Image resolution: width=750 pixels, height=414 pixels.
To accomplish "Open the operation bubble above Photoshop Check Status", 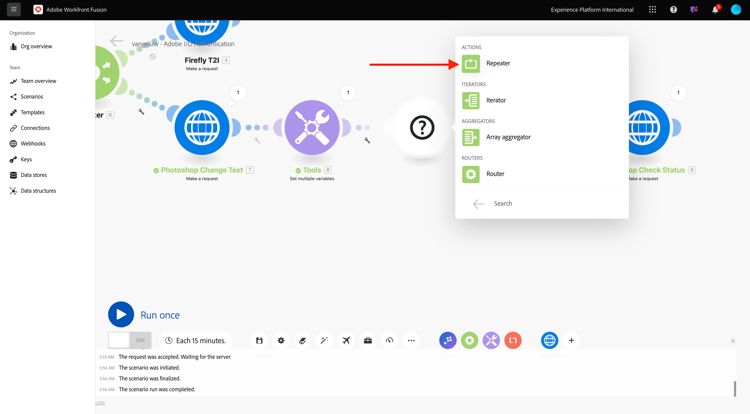I will [x=678, y=93].
